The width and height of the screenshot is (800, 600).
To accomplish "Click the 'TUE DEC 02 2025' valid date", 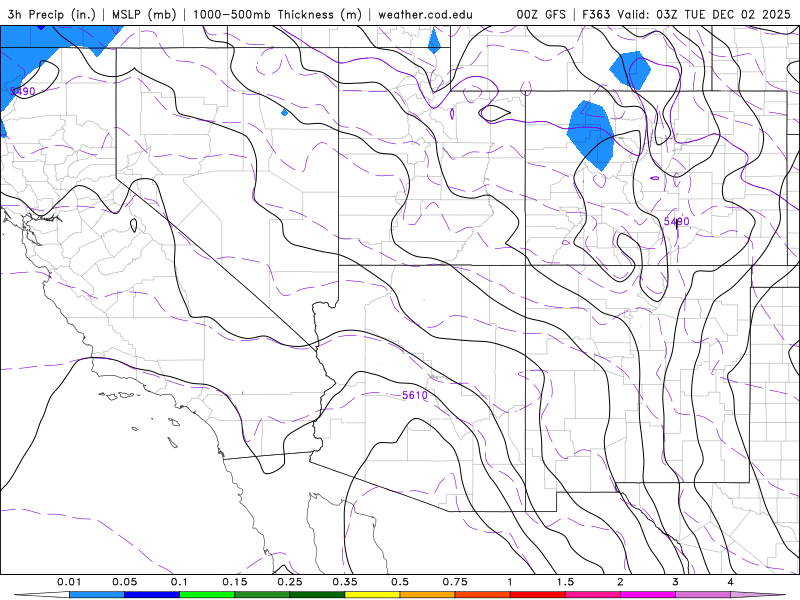I will pyautogui.click(x=737, y=14).
